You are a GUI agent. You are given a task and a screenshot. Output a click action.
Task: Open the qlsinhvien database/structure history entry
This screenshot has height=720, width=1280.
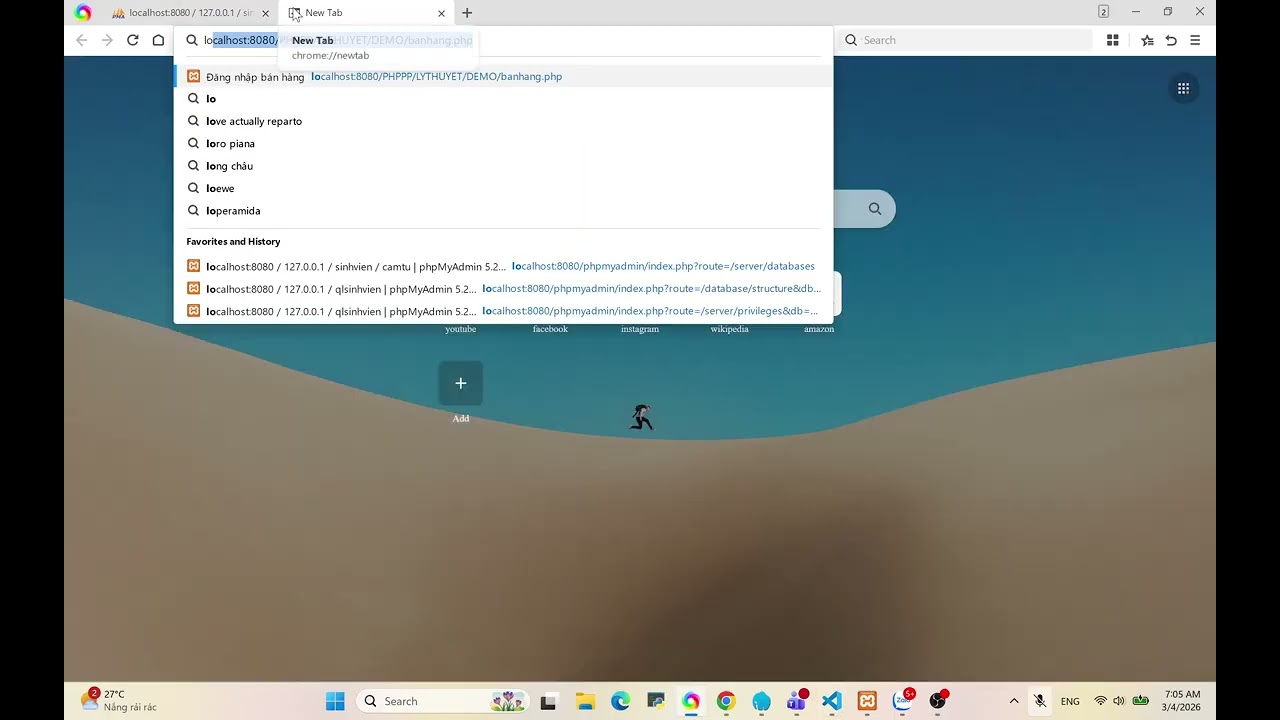(503, 288)
